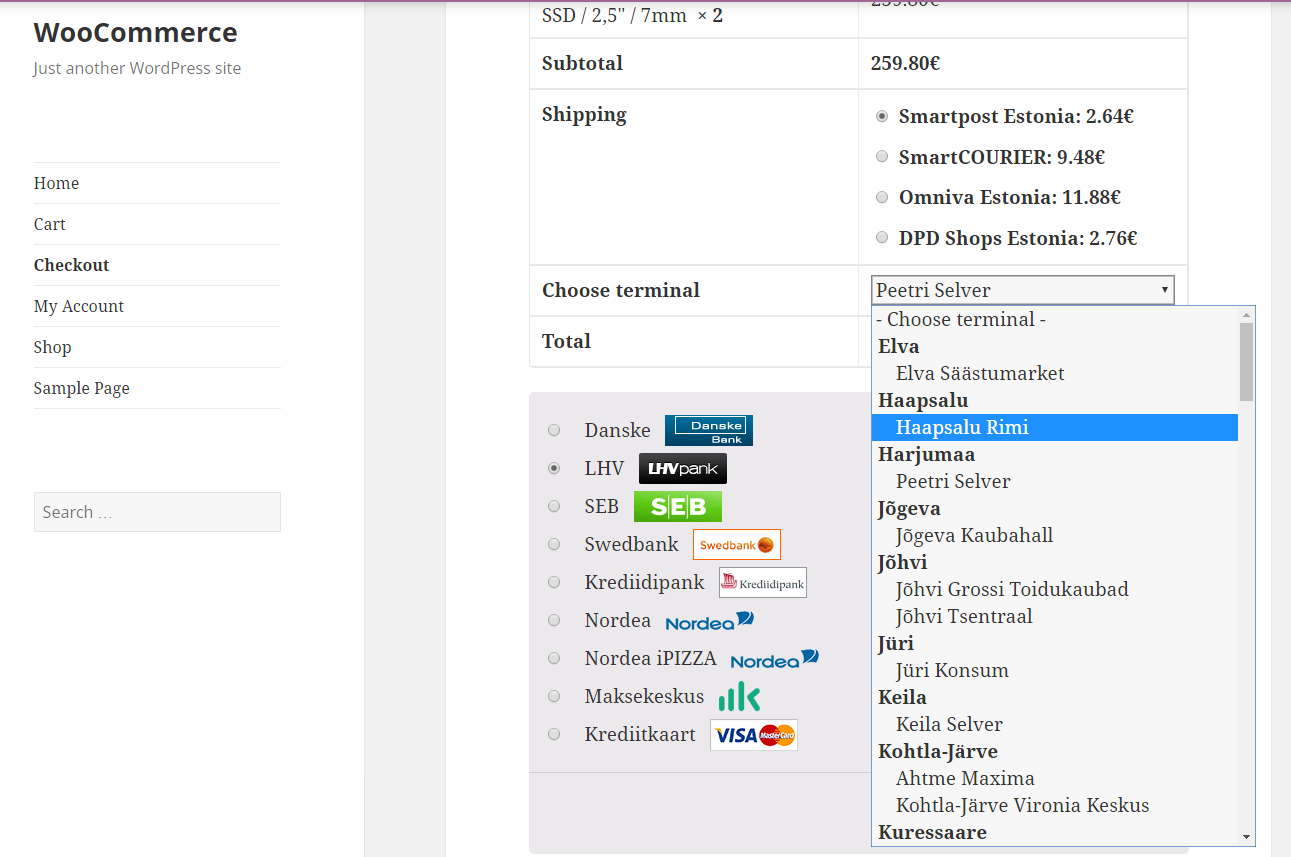Click the 'Total' row label
Image resolution: width=1291 pixels, height=857 pixels.
tap(566, 341)
